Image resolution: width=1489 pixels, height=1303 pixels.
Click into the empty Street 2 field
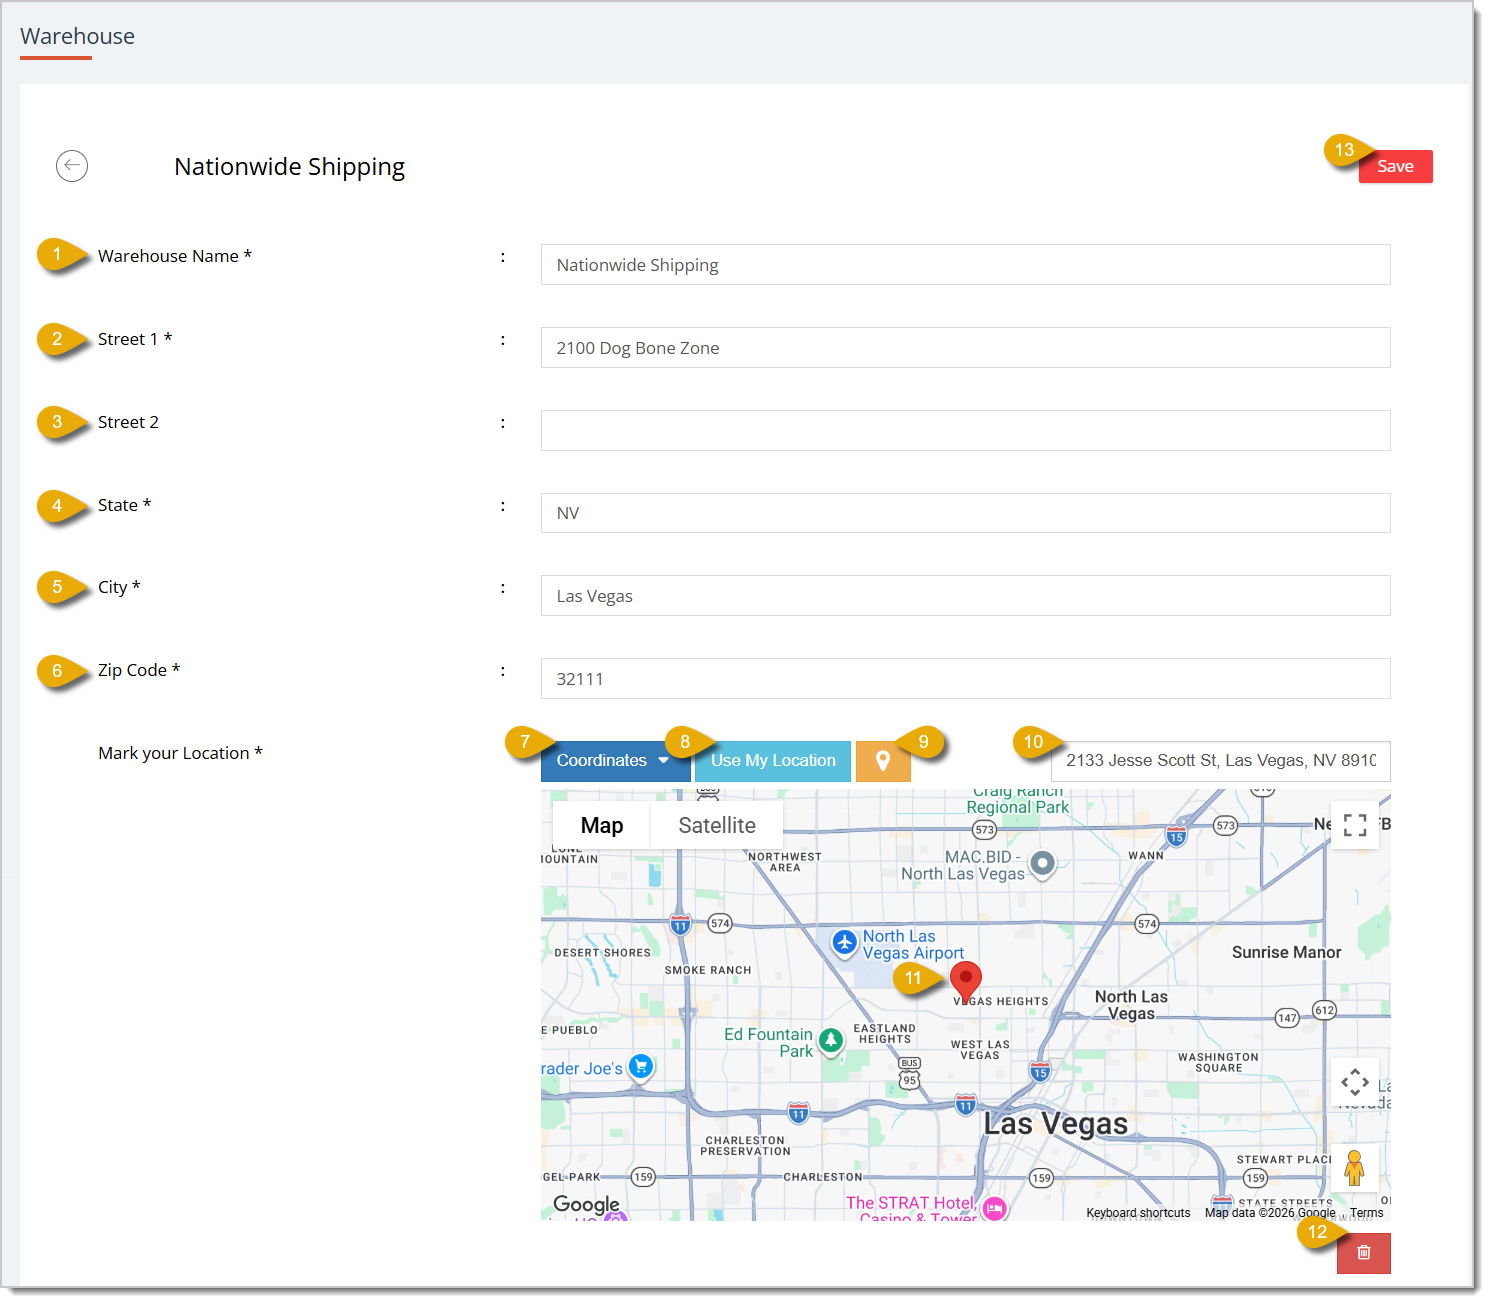tap(965, 431)
